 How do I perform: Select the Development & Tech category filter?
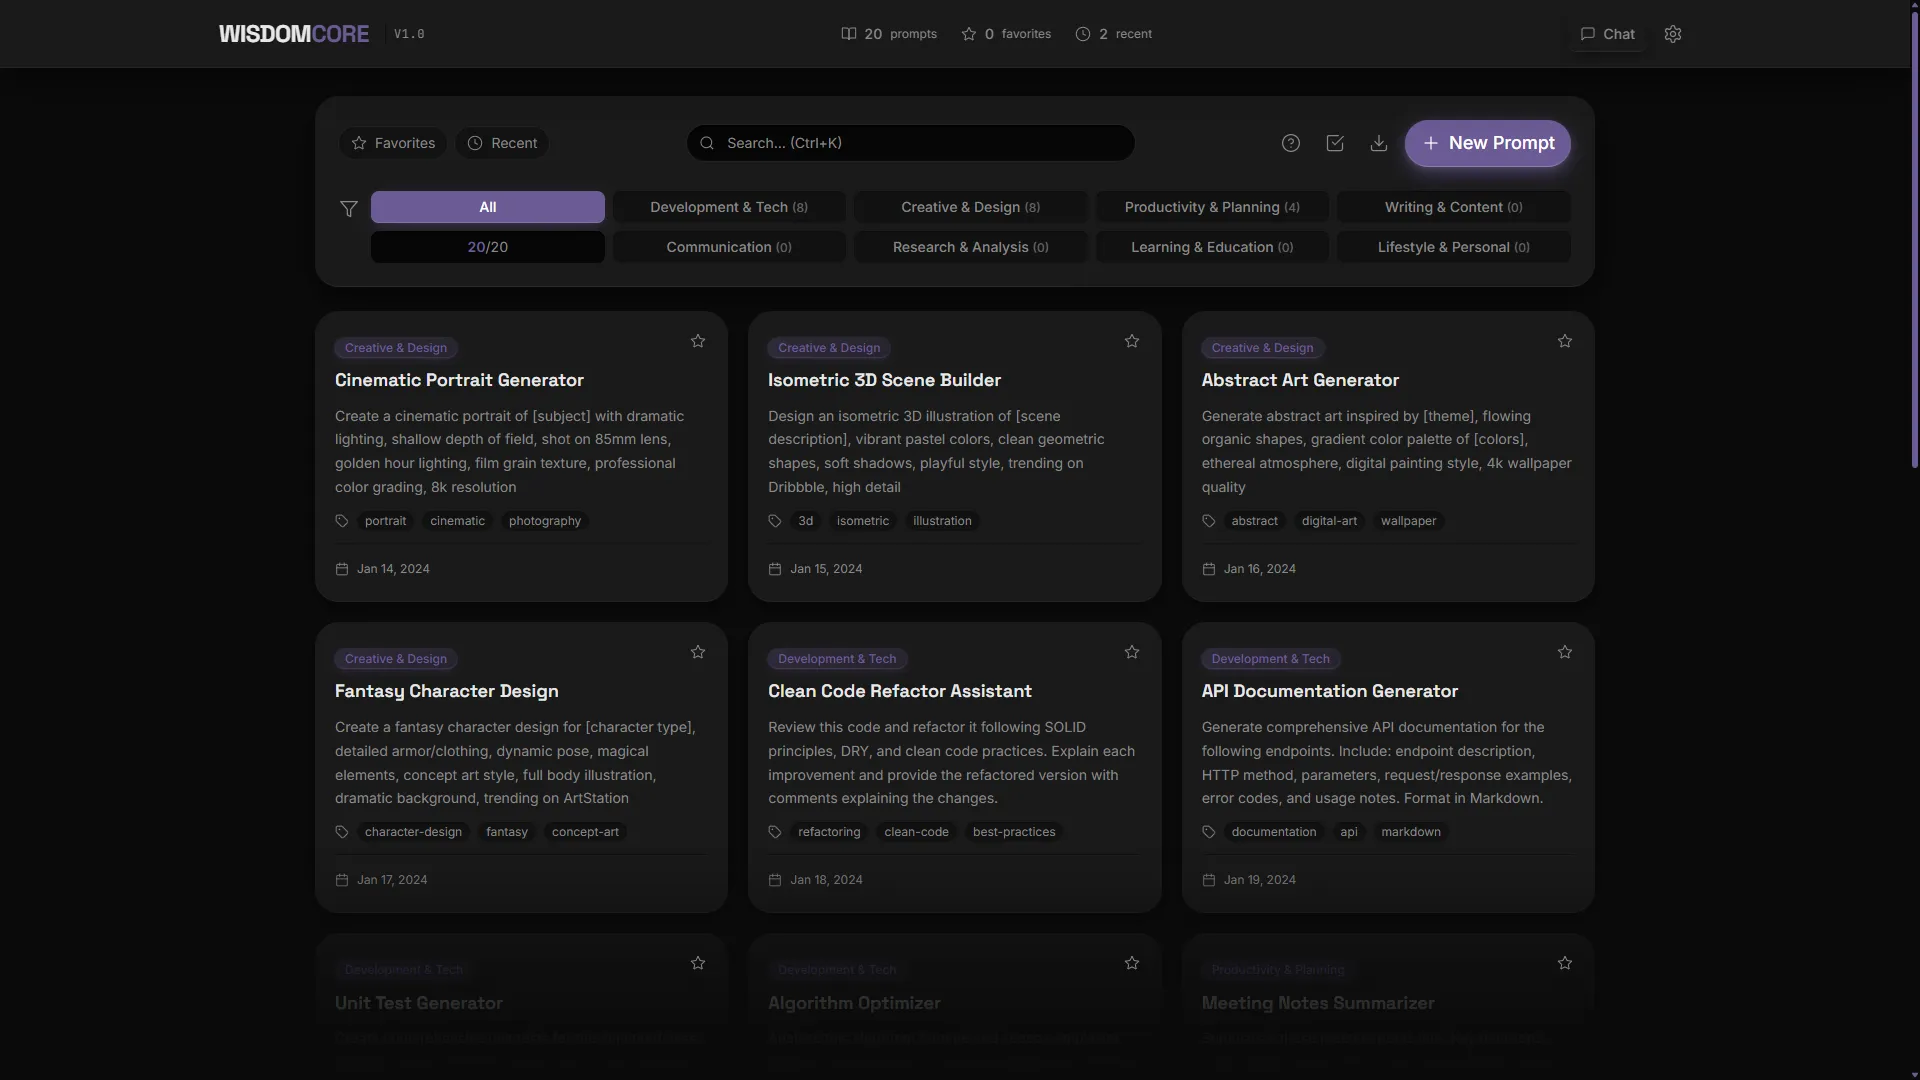pos(729,207)
